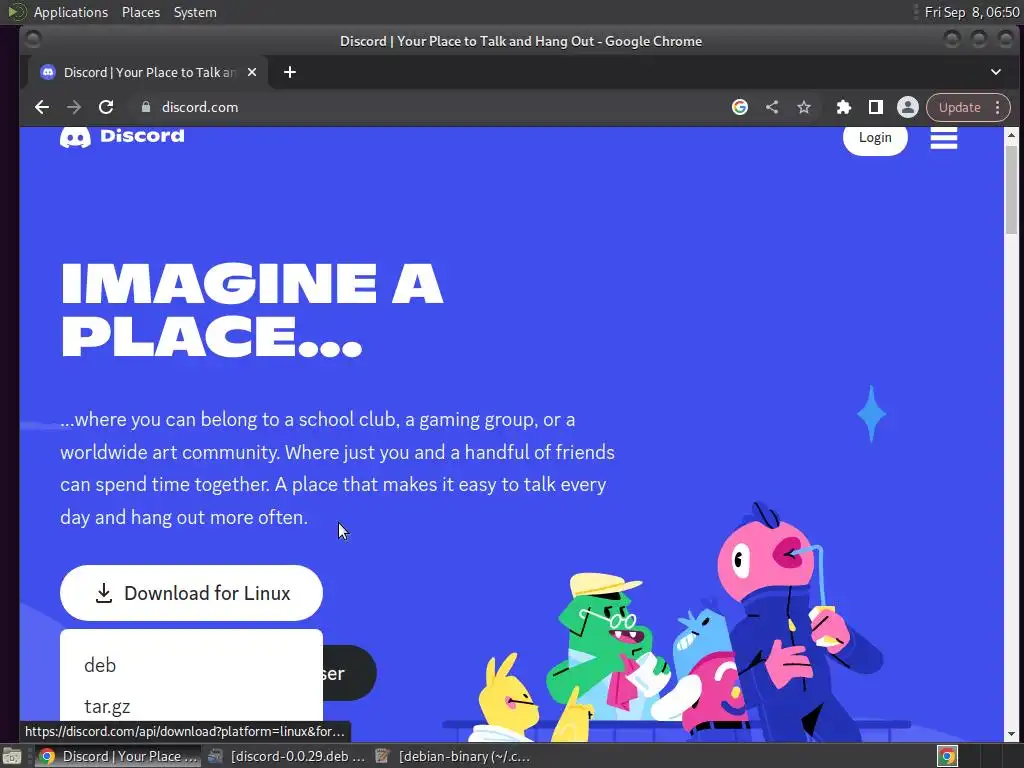Click Download for Linux button
This screenshot has height=768, width=1024.
(191, 593)
